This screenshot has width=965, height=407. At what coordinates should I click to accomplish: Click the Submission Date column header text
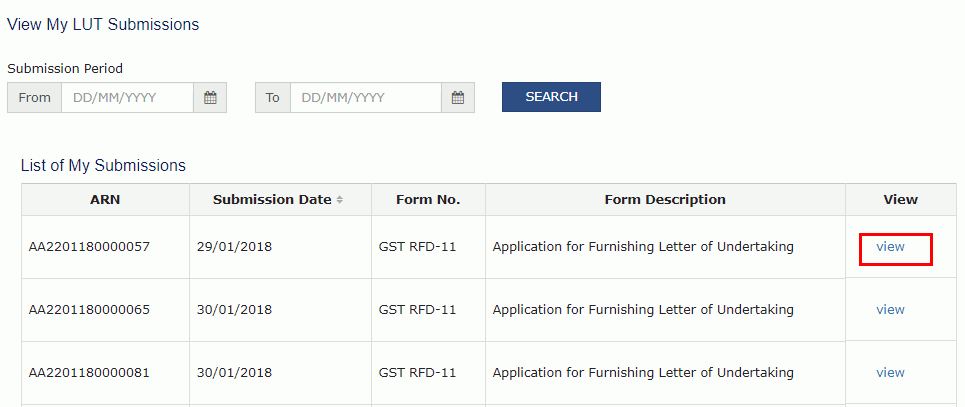click(272, 199)
